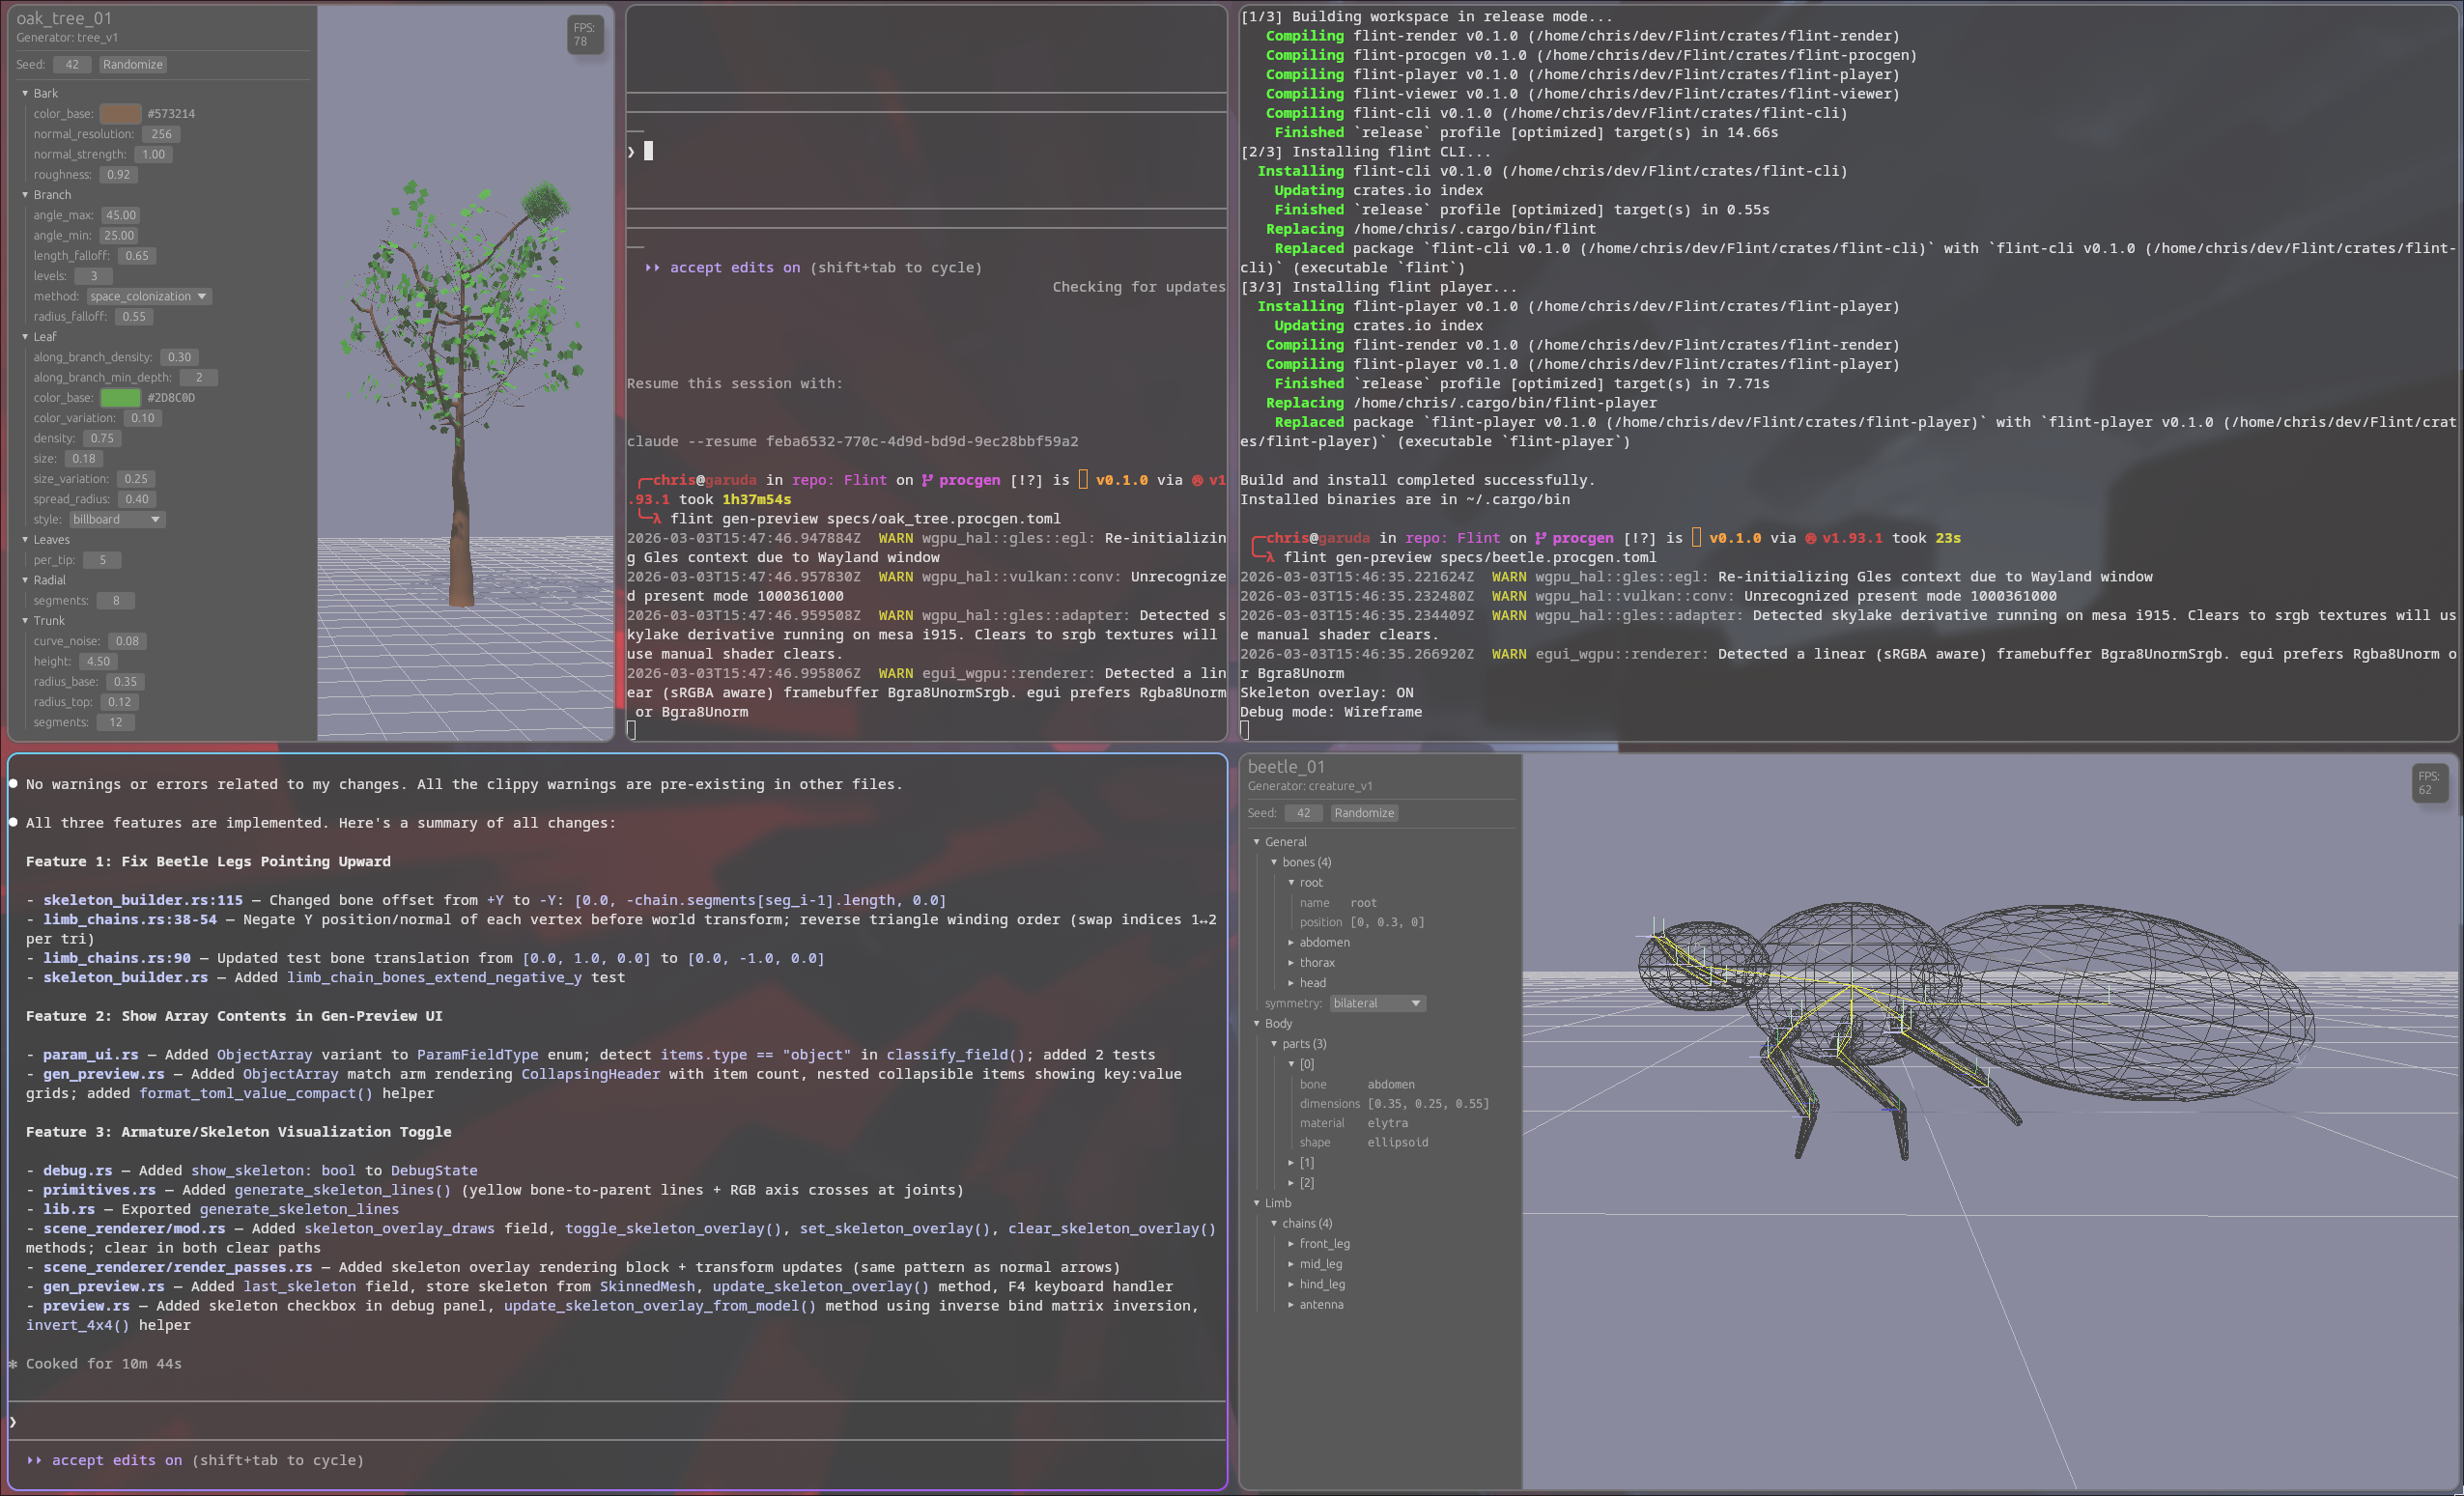Click the FPS counter in tree viewport
This screenshot has width=2464, height=1496.
584,35
